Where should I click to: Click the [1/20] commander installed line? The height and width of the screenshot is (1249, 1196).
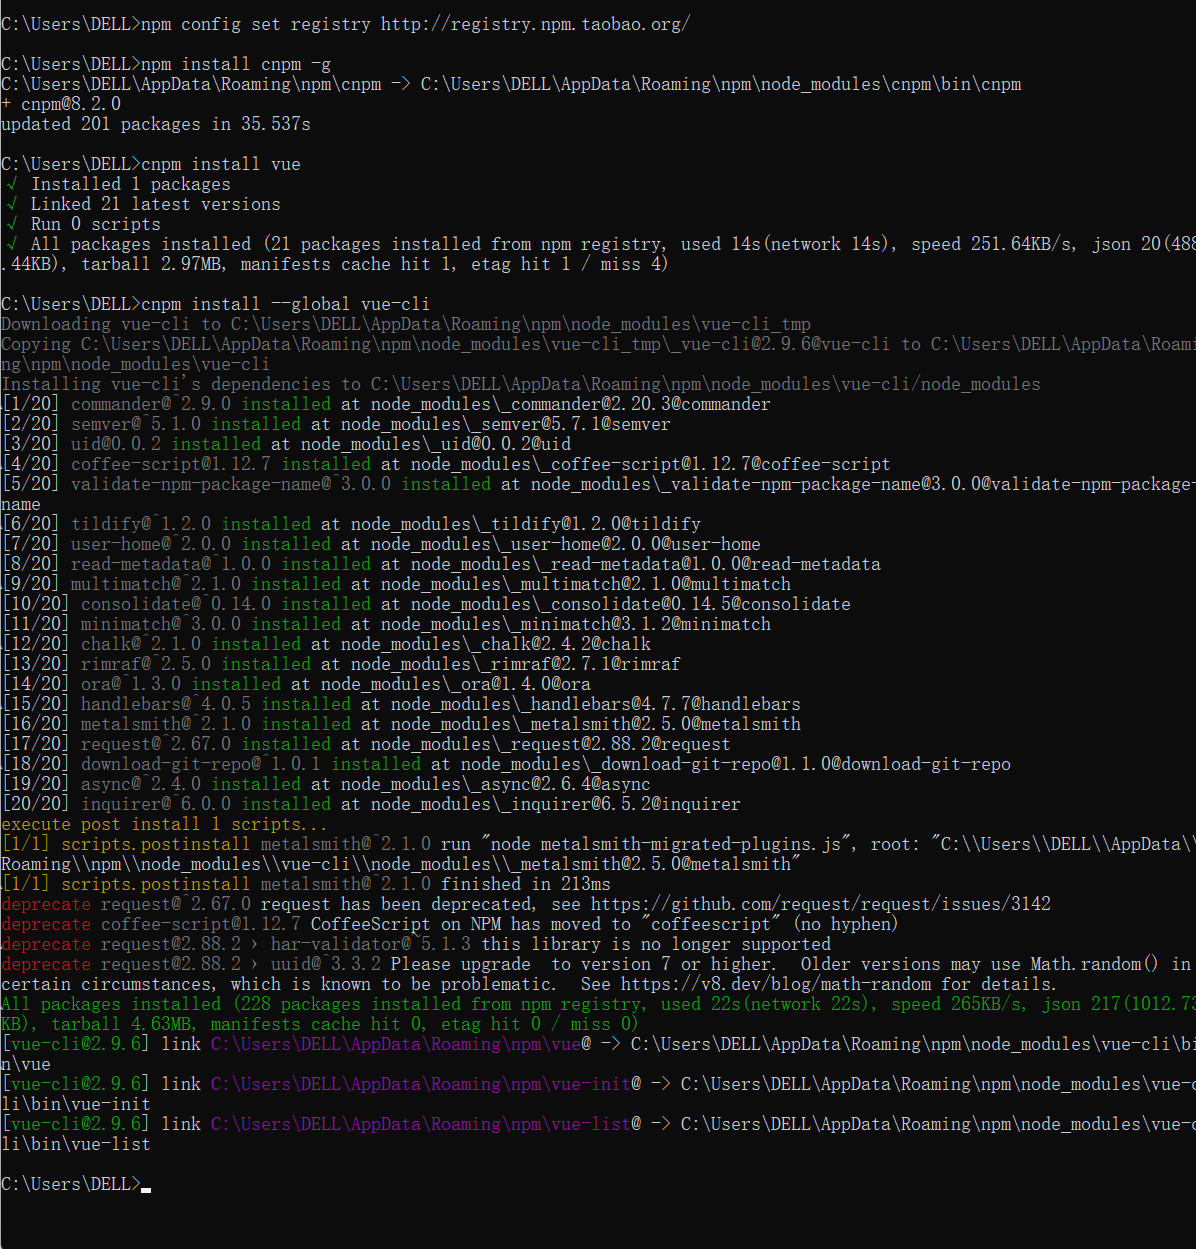click(x=386, y=404)
